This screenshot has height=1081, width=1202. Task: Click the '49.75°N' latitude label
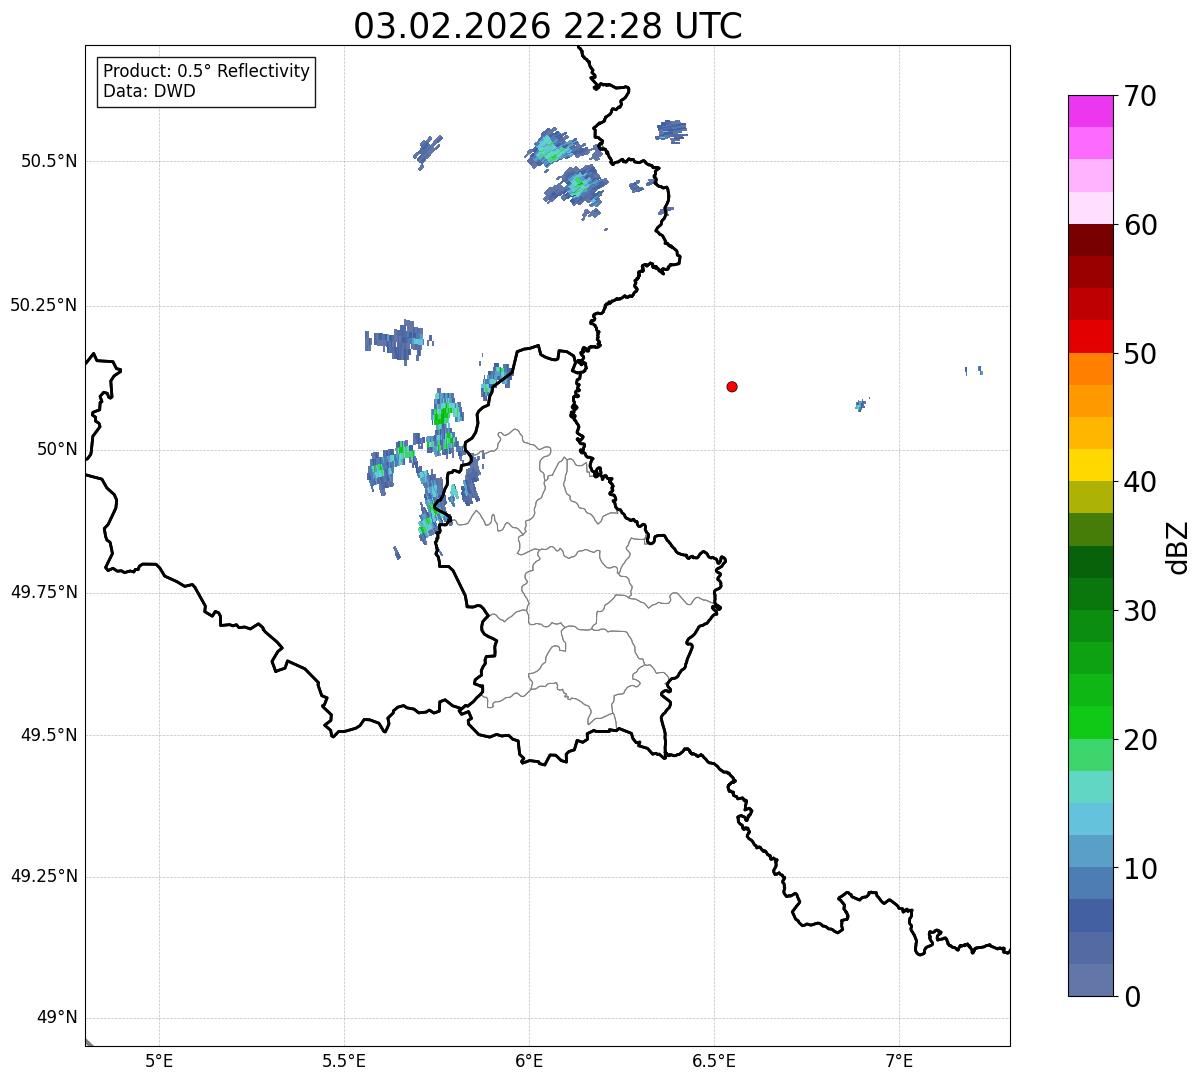coord(43,592)
